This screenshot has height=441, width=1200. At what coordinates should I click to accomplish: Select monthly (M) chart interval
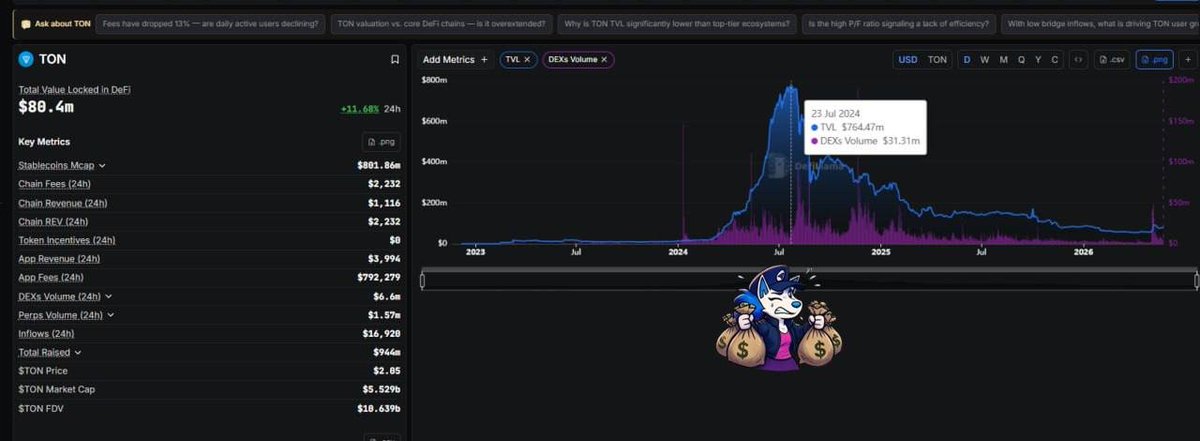pos(1003,60)
